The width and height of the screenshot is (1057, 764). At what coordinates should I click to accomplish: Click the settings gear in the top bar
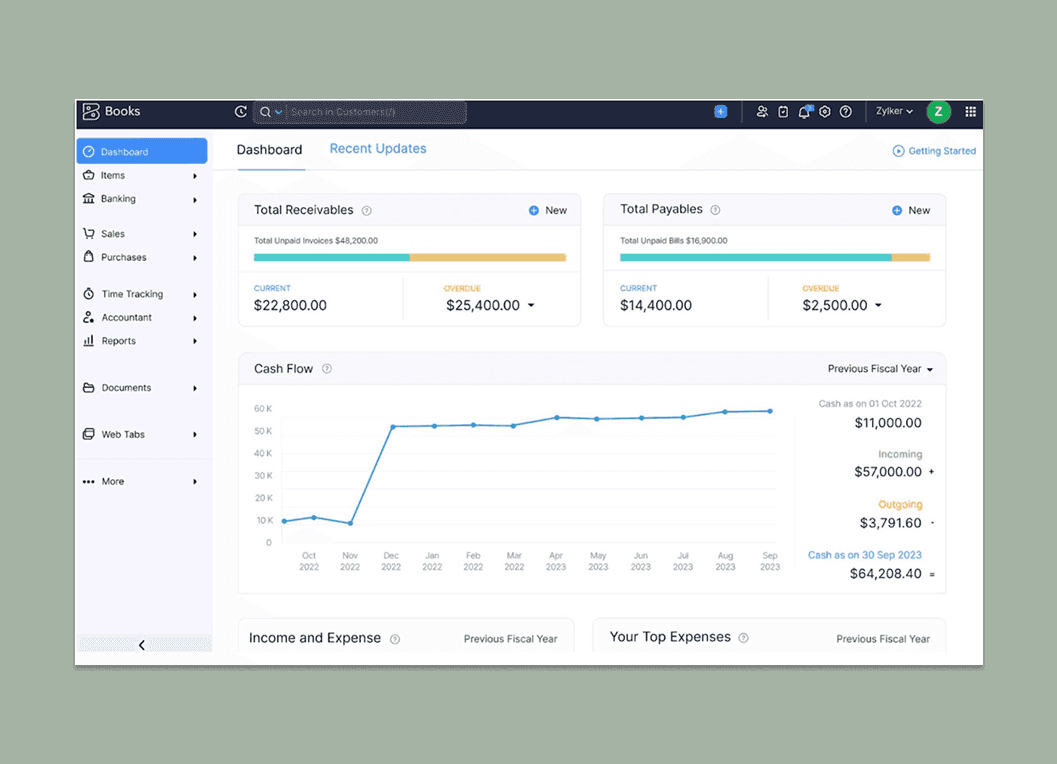point(825,111)
